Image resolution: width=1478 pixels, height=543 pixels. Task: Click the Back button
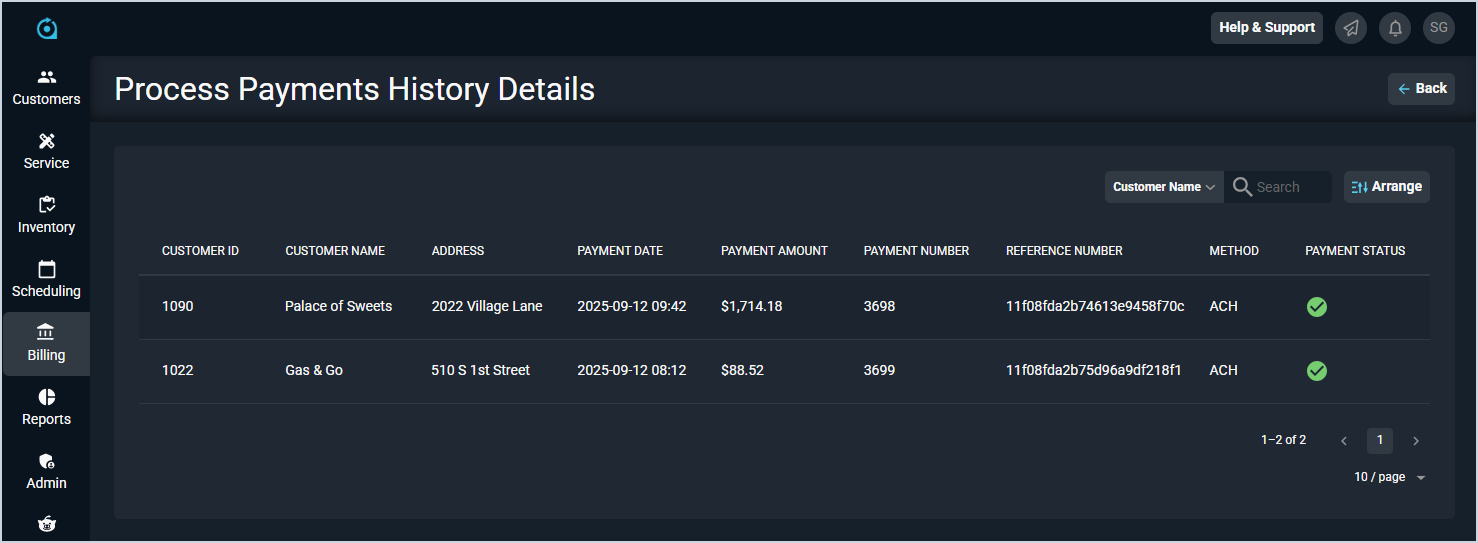point(1421,89)
